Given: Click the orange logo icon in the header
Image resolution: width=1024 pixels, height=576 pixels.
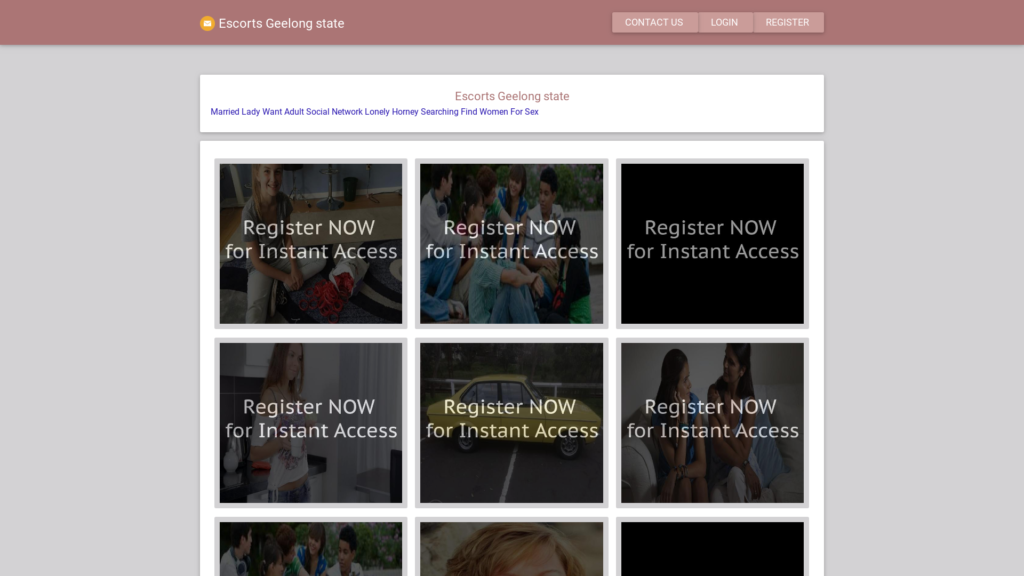Looking at the screenshot, I should [207, 23].
